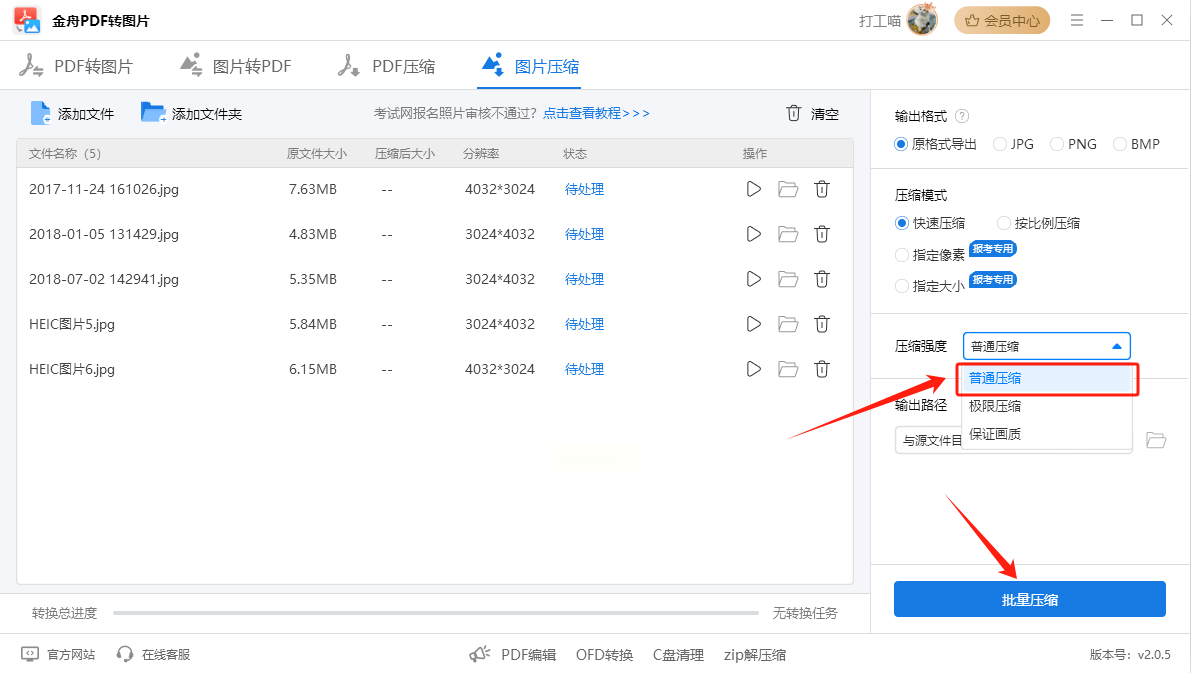Image resolution: width=1191 pixels, height=673 pixels.
Task: Click the 添加文件夹 add folder icon
Action: click(x=153, y=113)
